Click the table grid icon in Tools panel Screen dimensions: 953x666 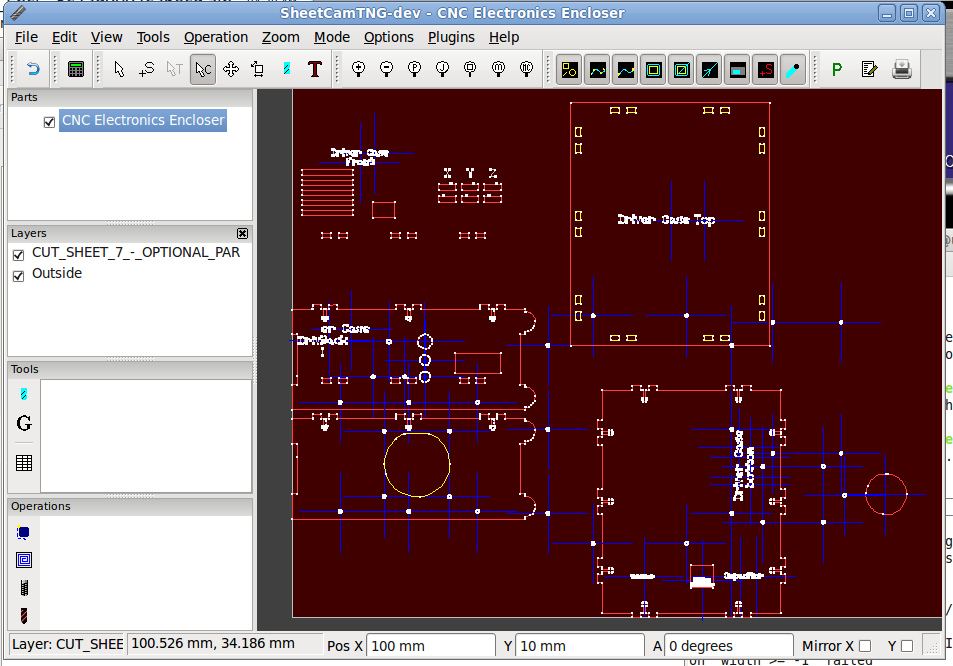24,463
